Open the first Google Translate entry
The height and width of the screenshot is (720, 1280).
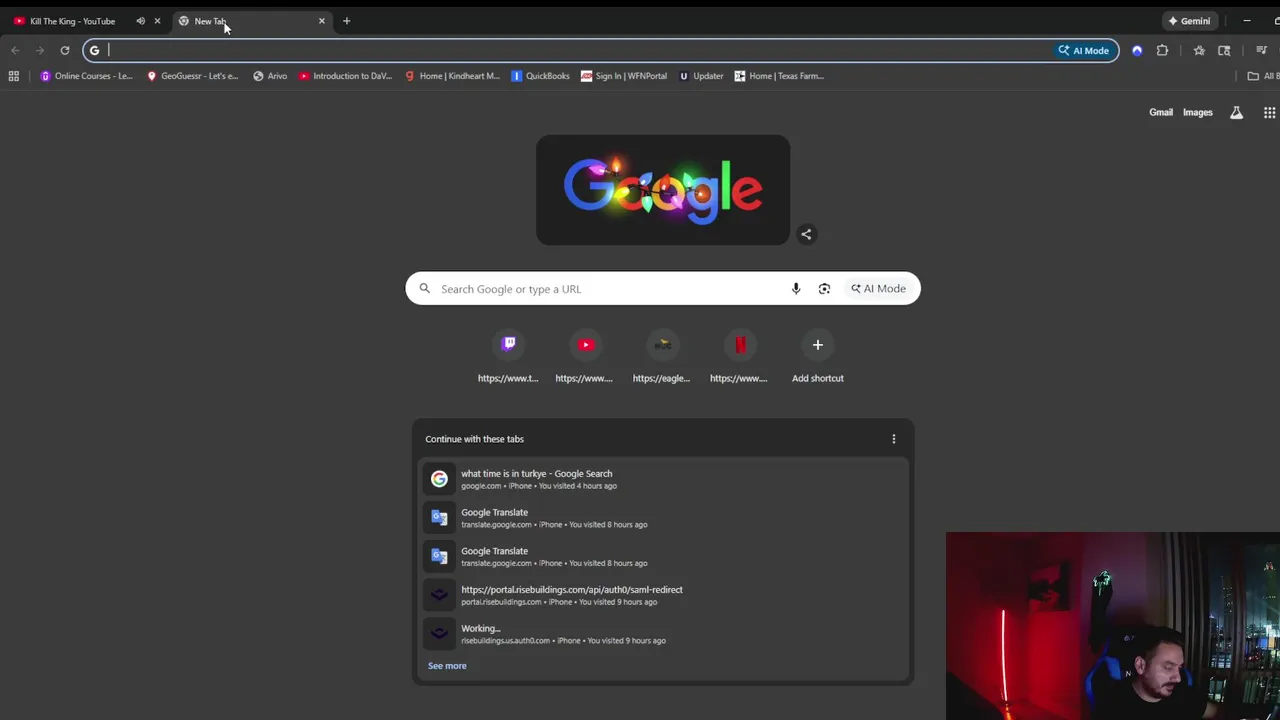click(663, 517)
